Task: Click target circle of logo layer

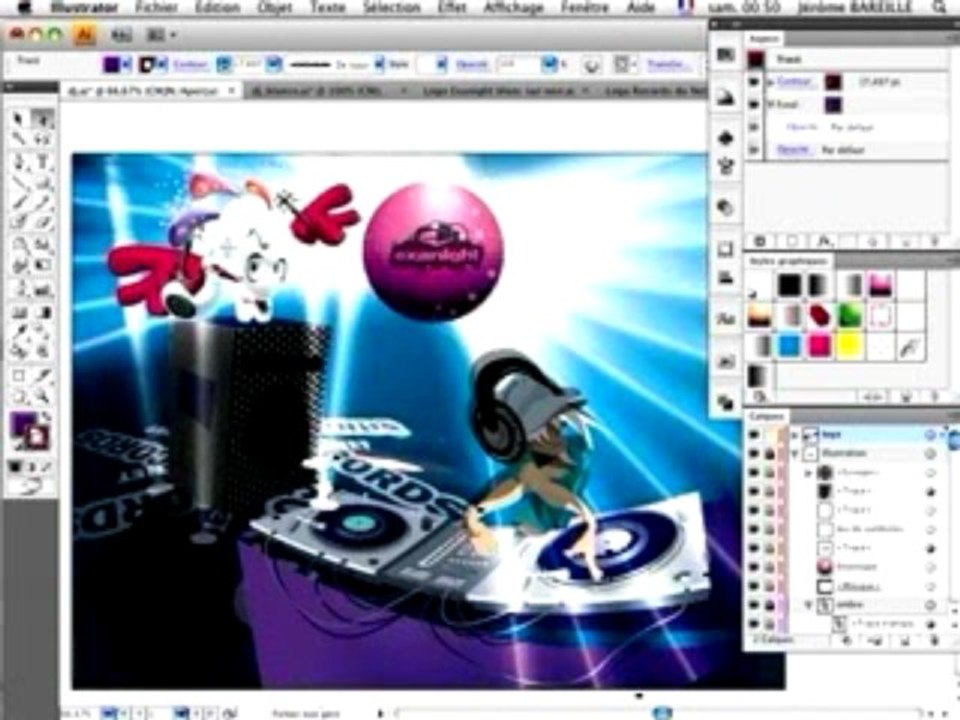Action: coord(930,435)
